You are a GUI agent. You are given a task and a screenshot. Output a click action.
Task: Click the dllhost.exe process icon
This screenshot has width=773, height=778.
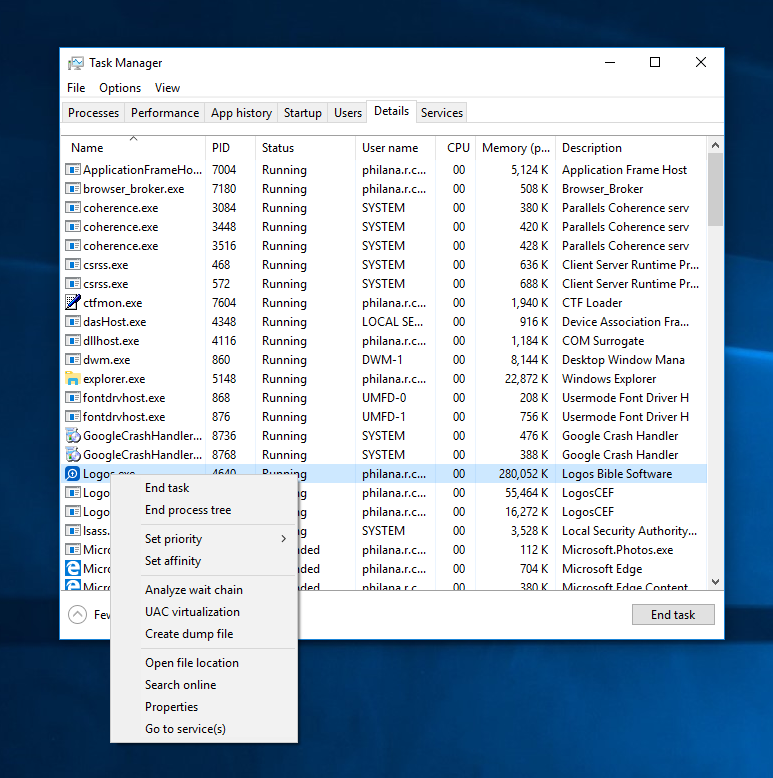coord(73,341)
